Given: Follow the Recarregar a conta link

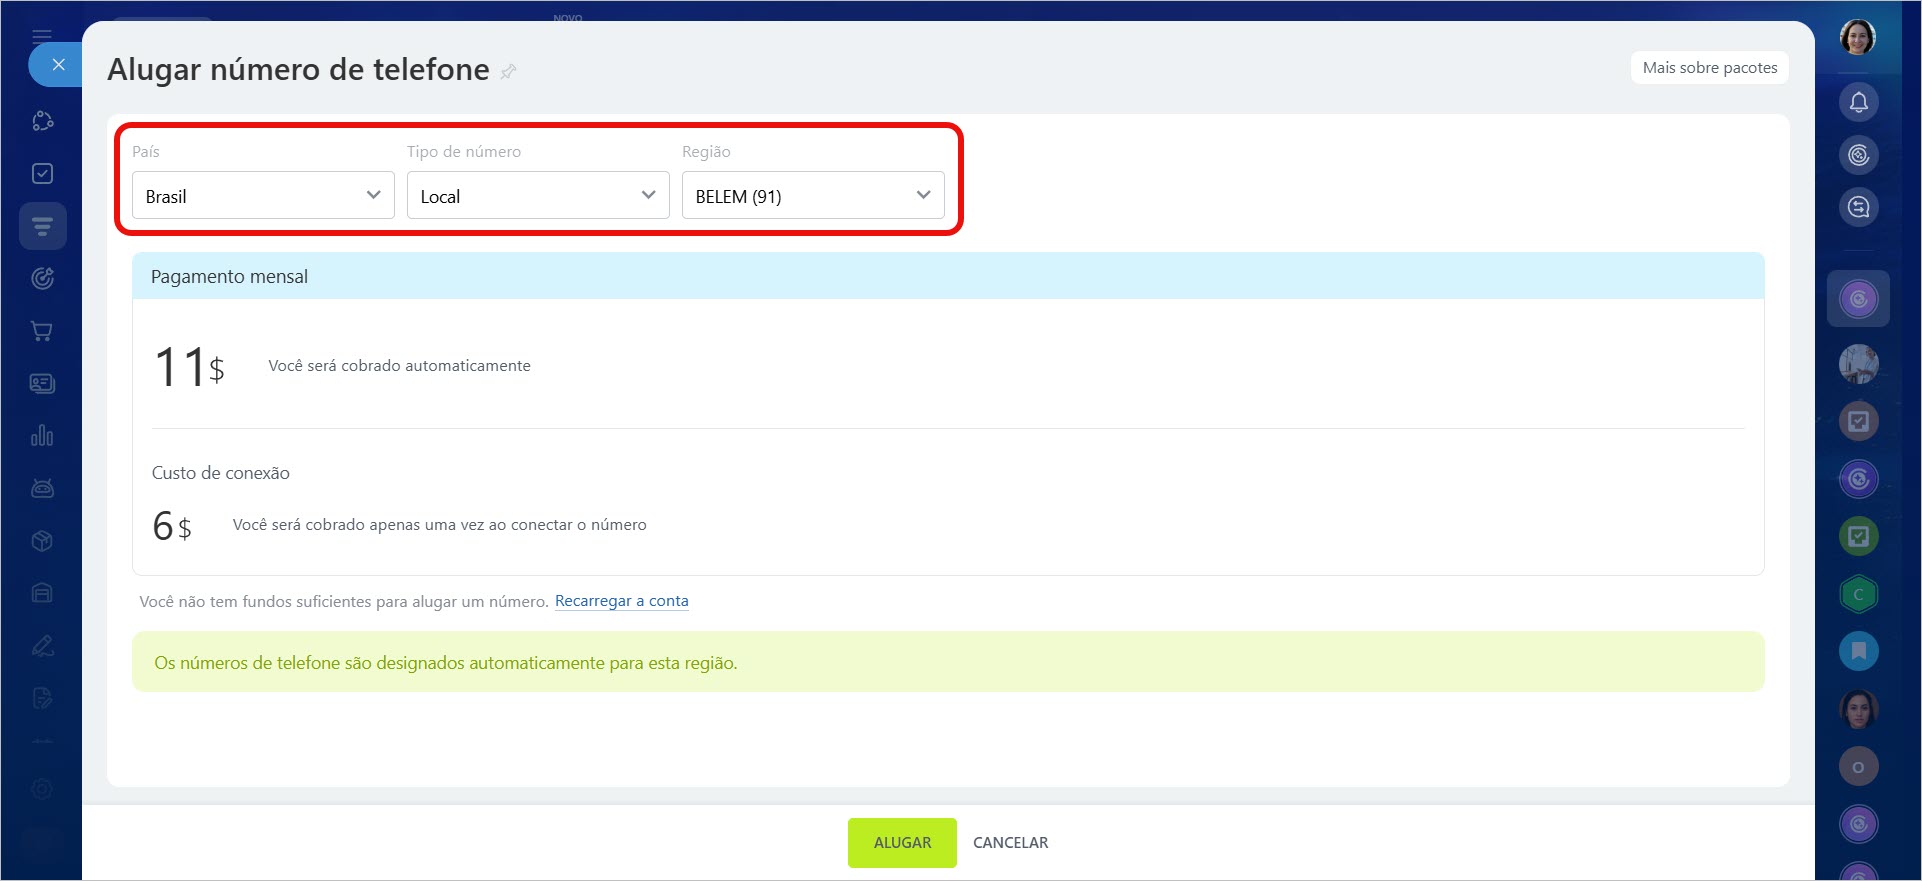Looking at the screenshot, I should 621,601.
